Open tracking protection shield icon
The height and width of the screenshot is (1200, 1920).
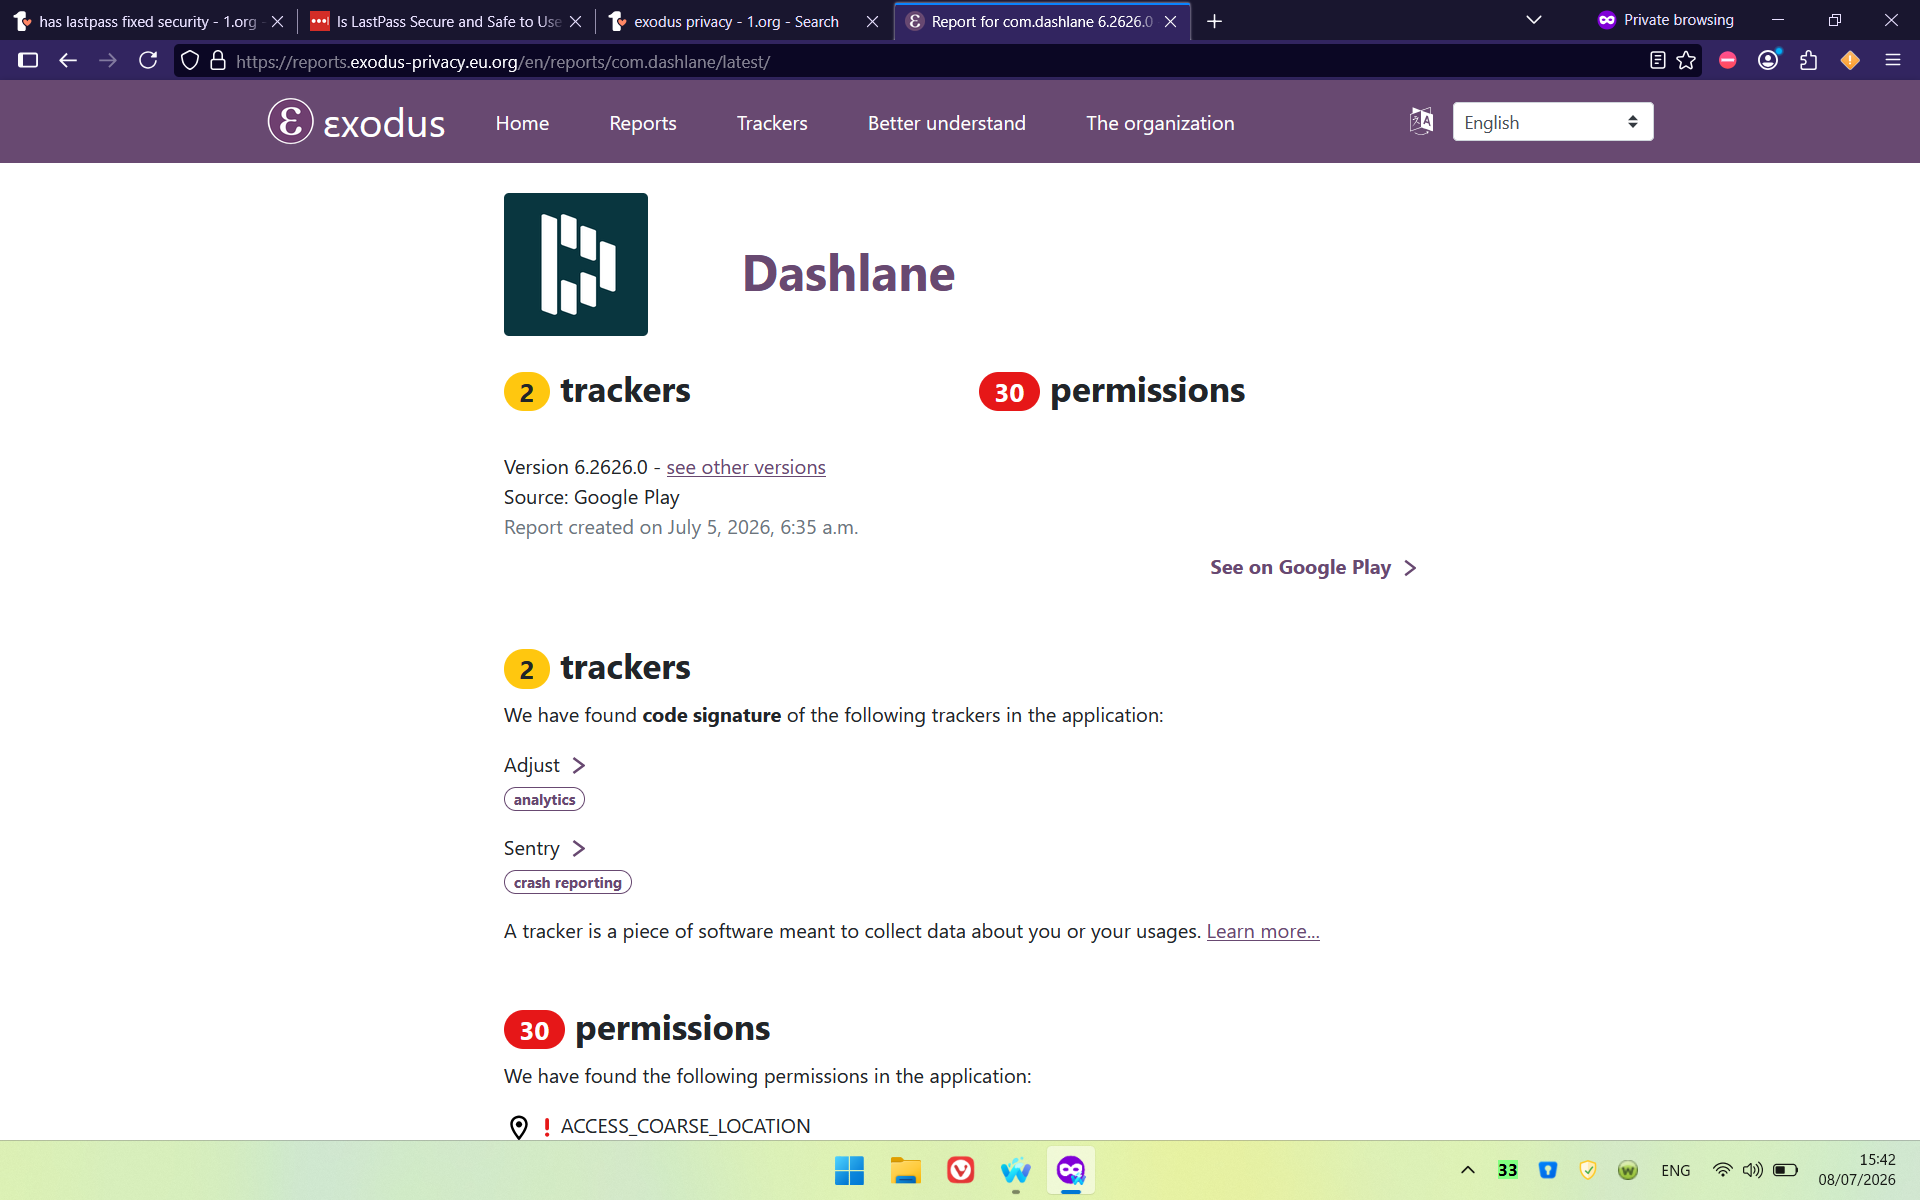click(190, 61)
